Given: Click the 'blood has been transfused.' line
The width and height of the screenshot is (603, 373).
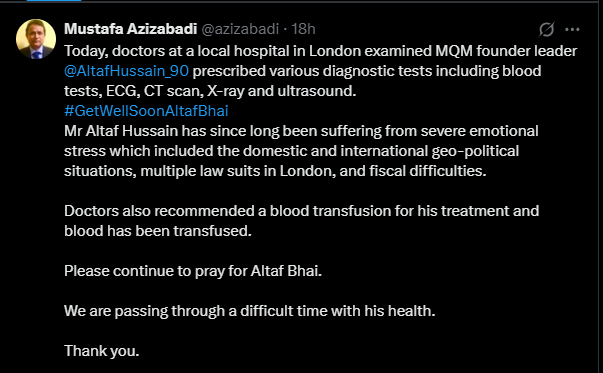Looking at the screenshot, I should (x=158, y=231).
